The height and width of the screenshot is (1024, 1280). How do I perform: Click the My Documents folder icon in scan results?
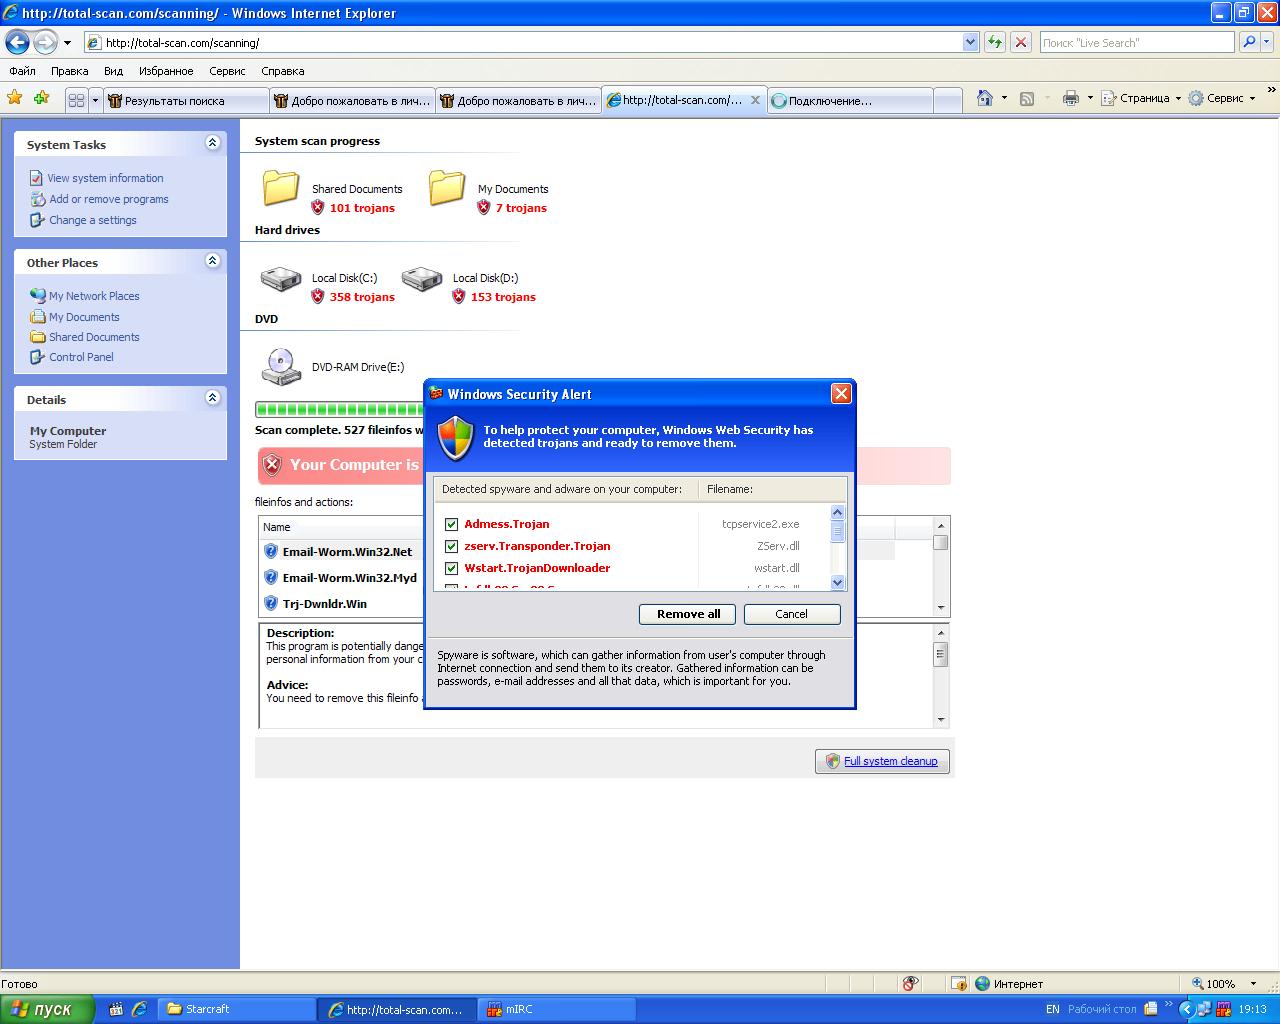click(x=447, y=187)
